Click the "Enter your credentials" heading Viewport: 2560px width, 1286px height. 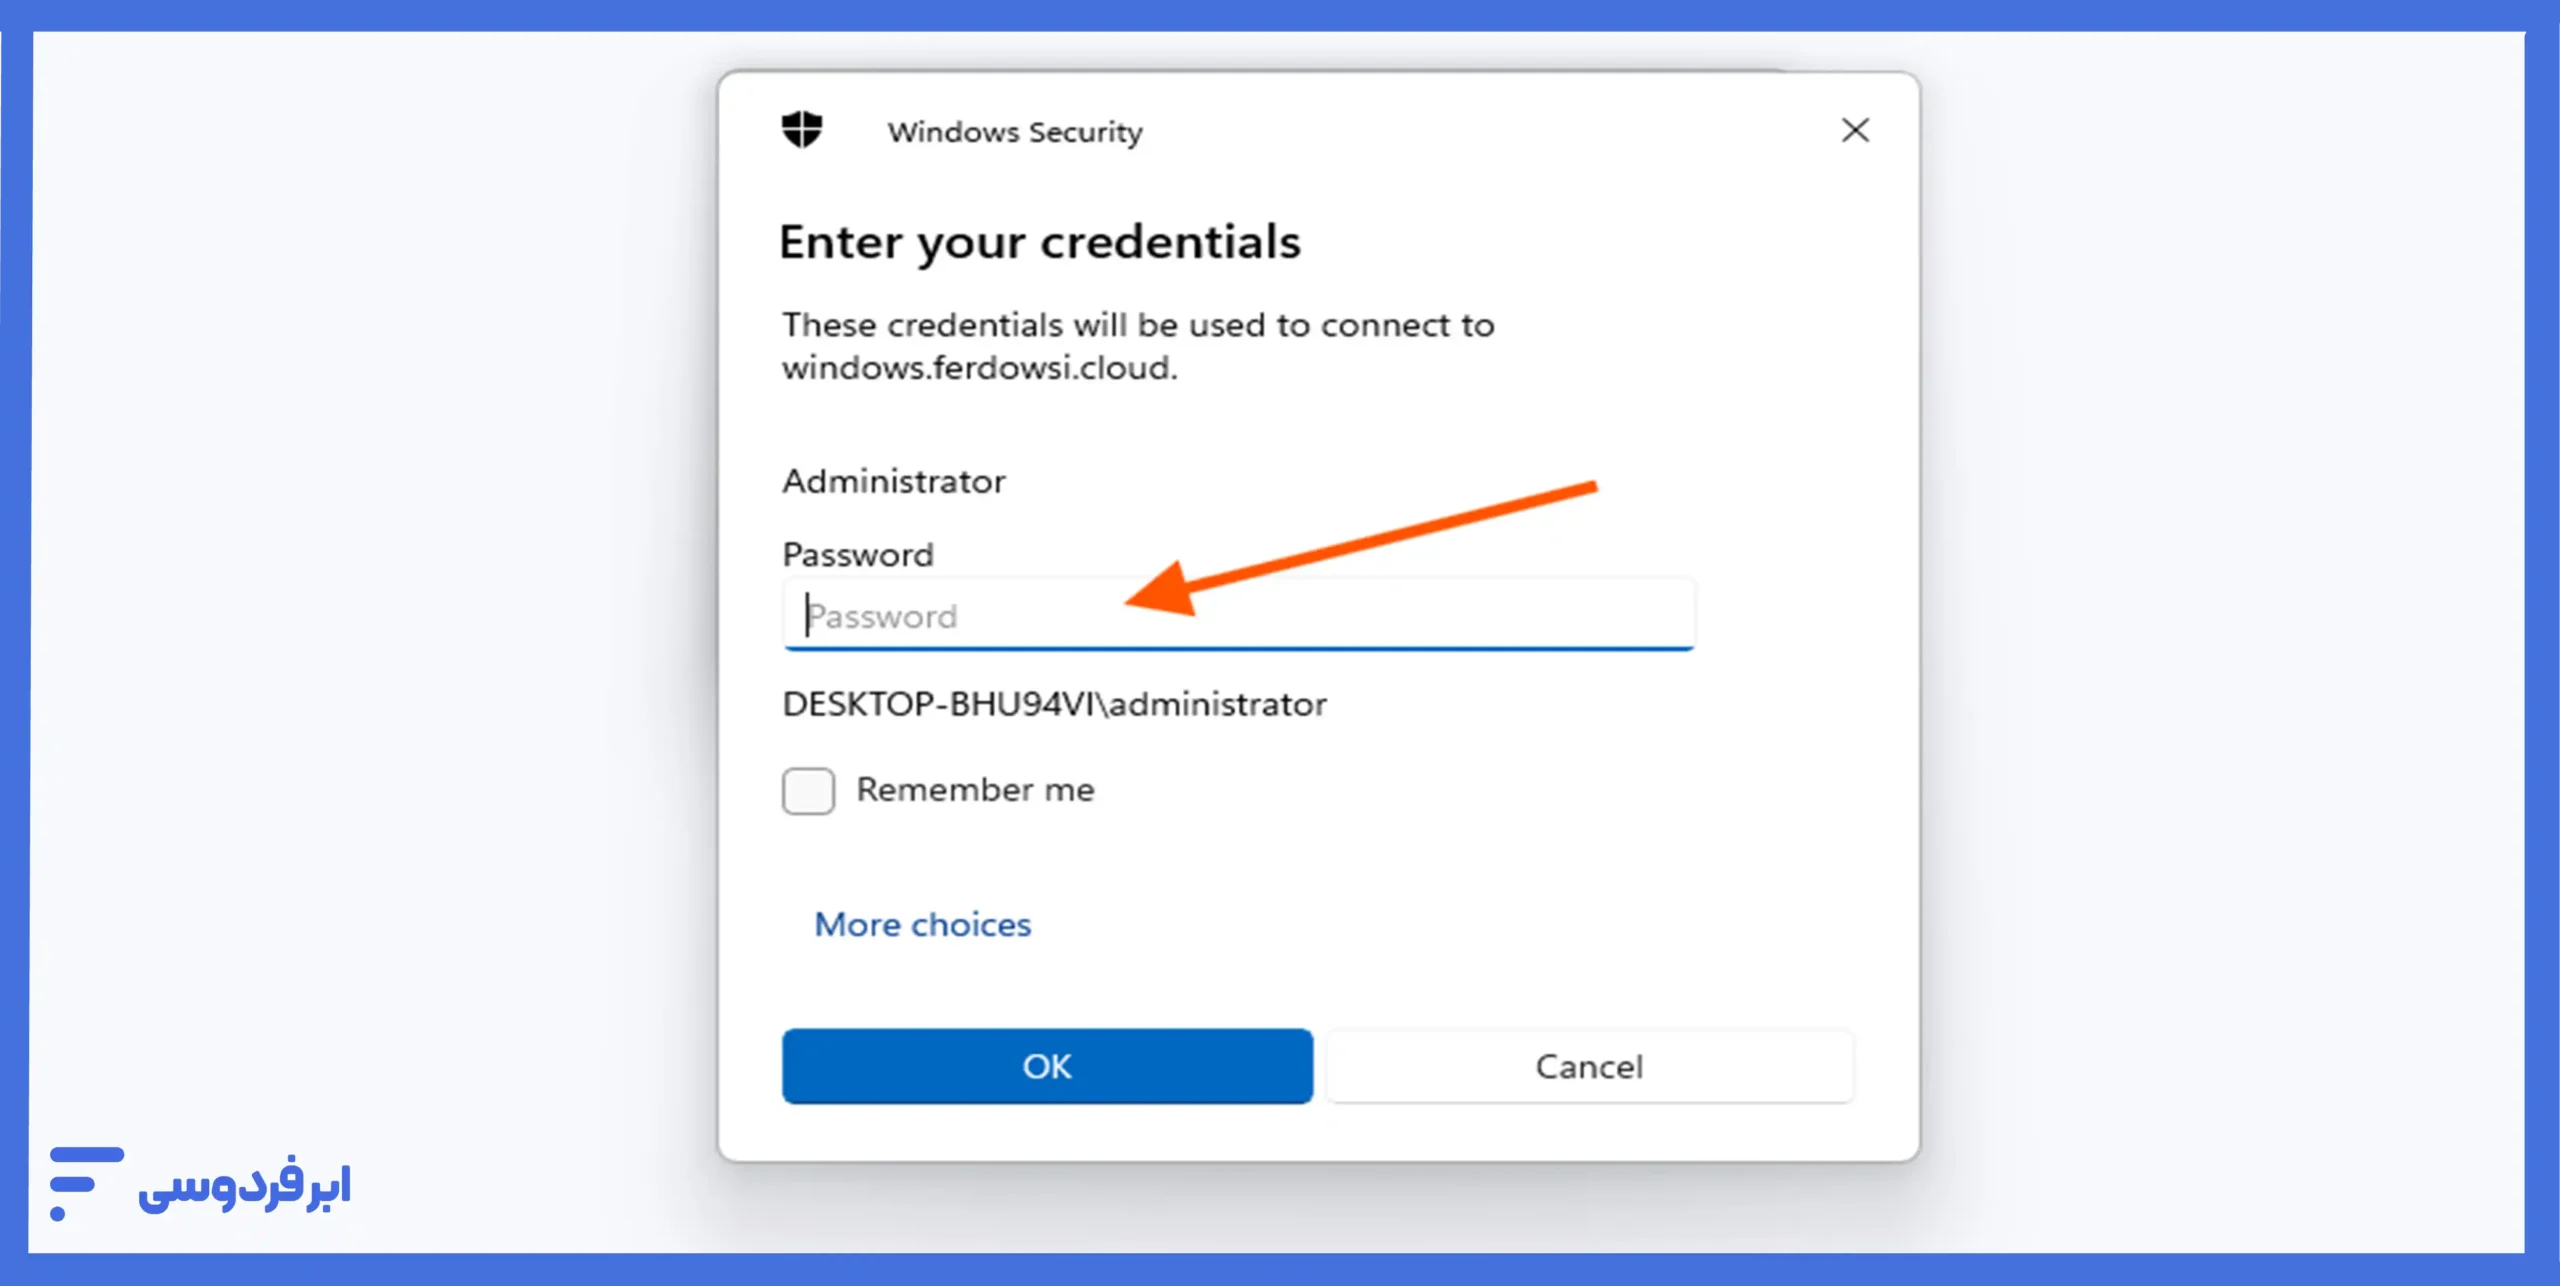click(1040, 242)
